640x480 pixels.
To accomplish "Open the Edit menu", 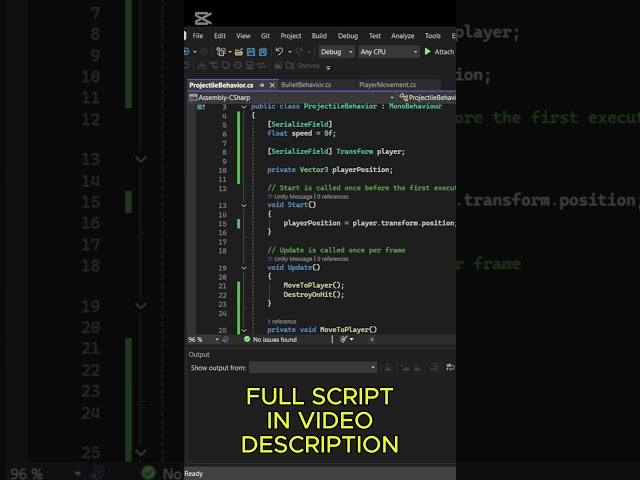I will tap(220, 36).
